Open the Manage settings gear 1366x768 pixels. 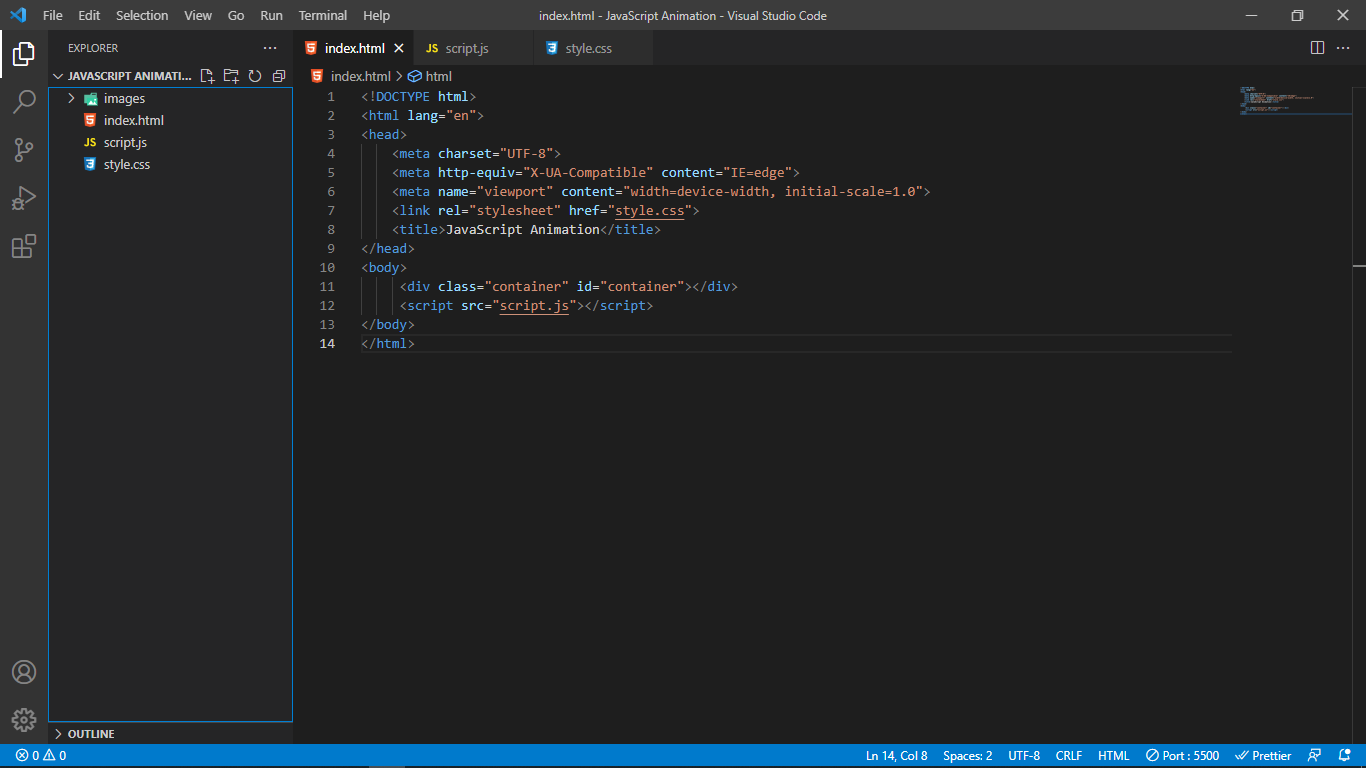pos(24,719)
